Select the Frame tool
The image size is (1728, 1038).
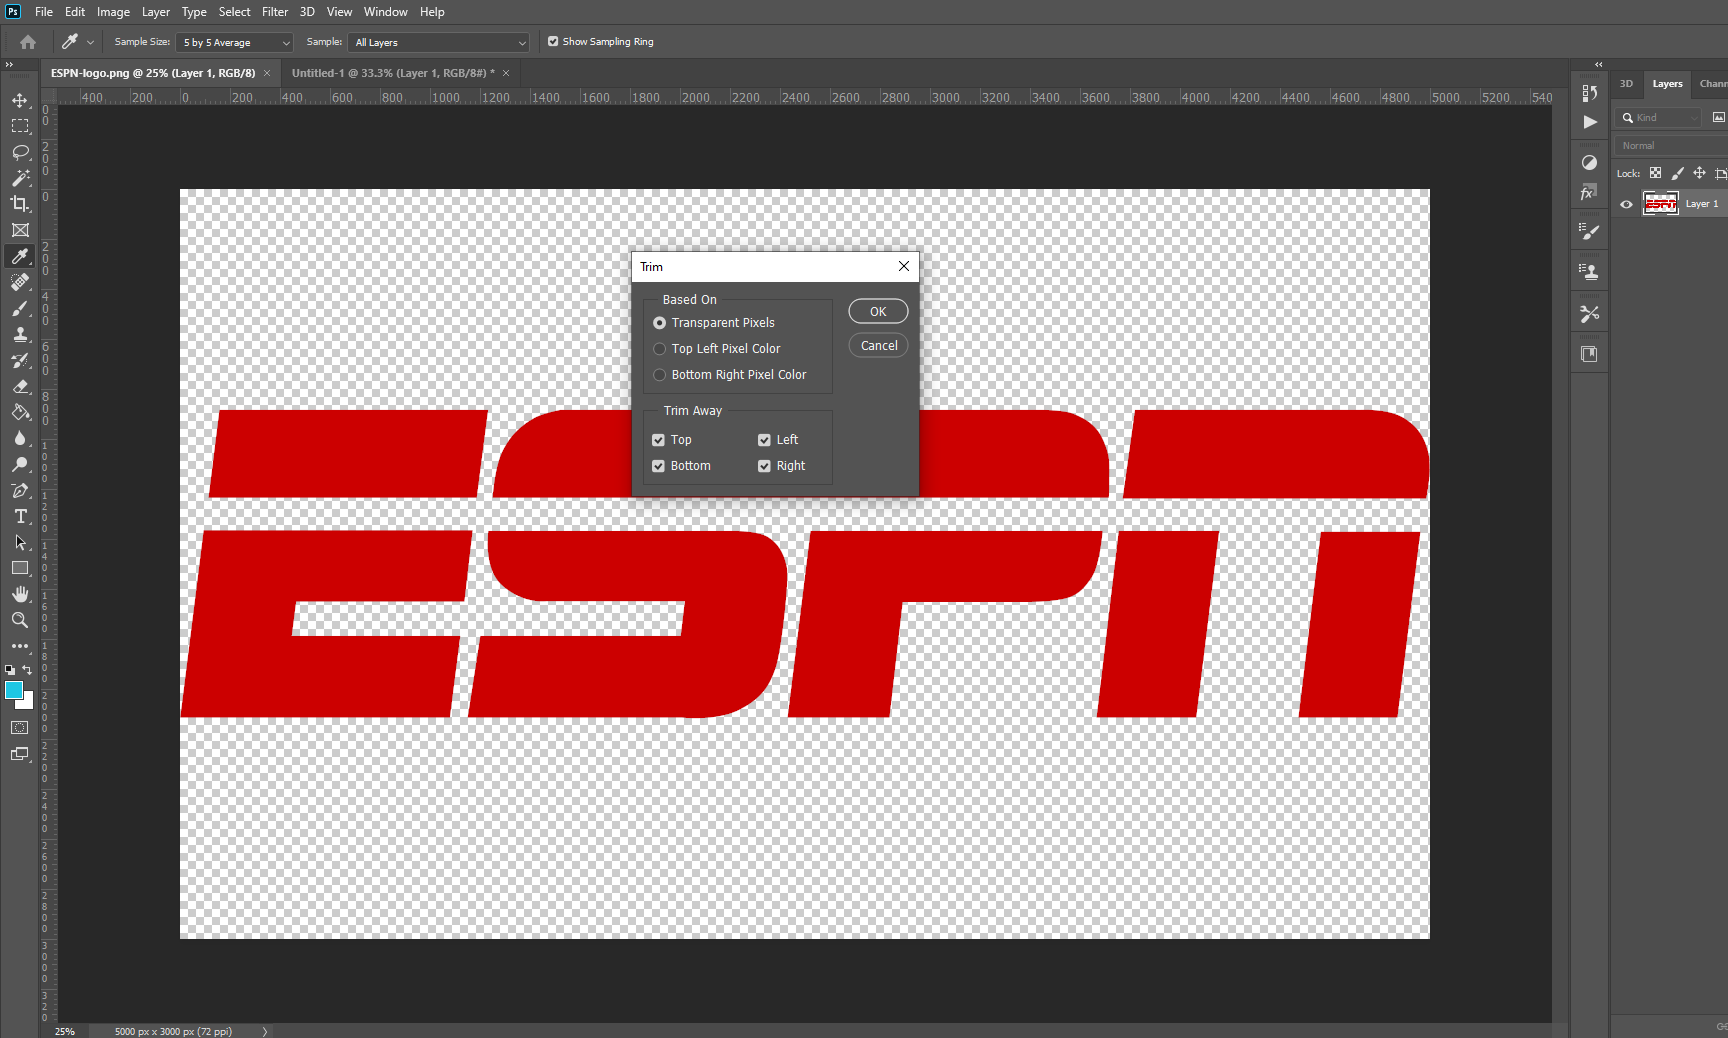point(20,230)
